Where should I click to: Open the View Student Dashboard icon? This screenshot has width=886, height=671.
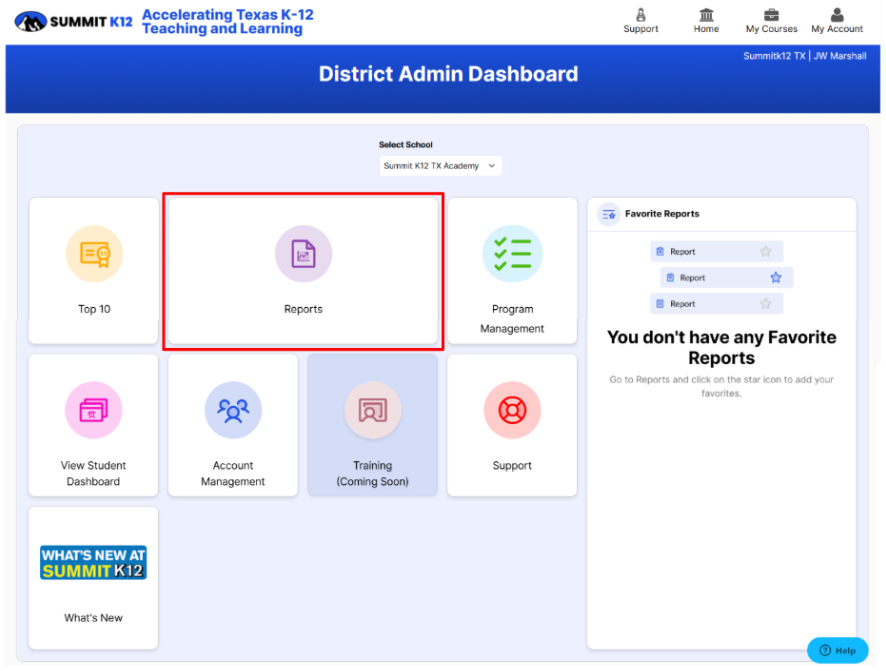pyautogui.click(x=94, y=410)
